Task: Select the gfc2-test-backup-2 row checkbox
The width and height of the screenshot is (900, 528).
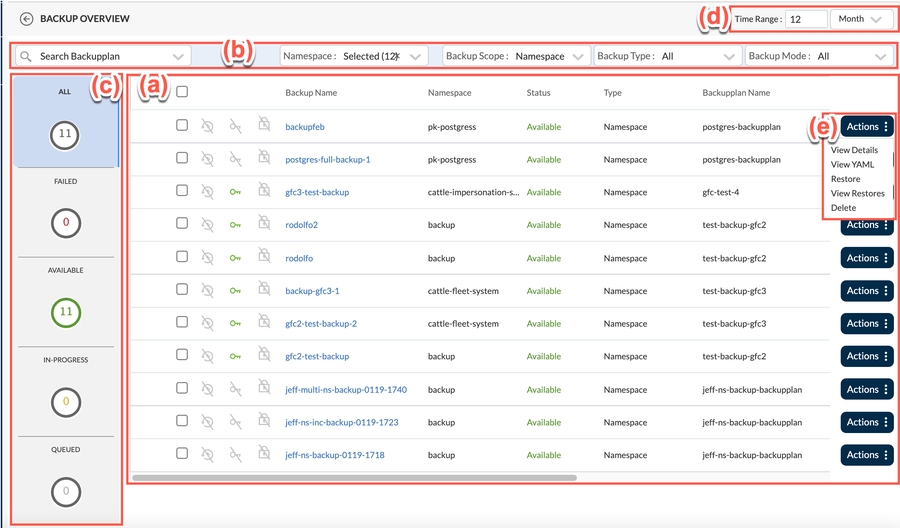Action: pos(182,323)
